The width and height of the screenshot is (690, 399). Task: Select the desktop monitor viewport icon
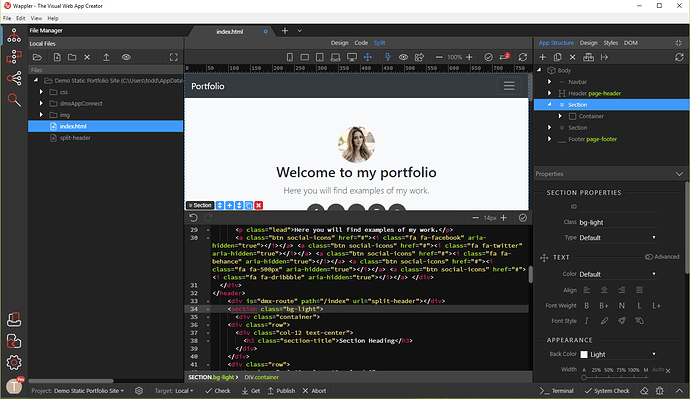tap(352, 57)
